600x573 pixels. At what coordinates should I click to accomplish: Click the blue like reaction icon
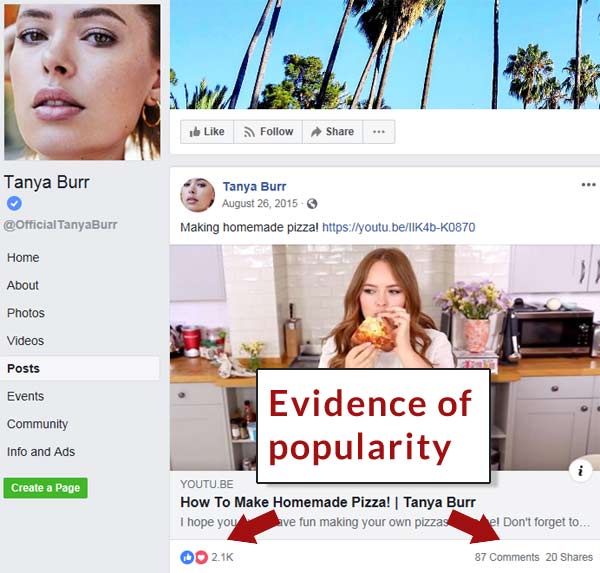click(187, 557)
